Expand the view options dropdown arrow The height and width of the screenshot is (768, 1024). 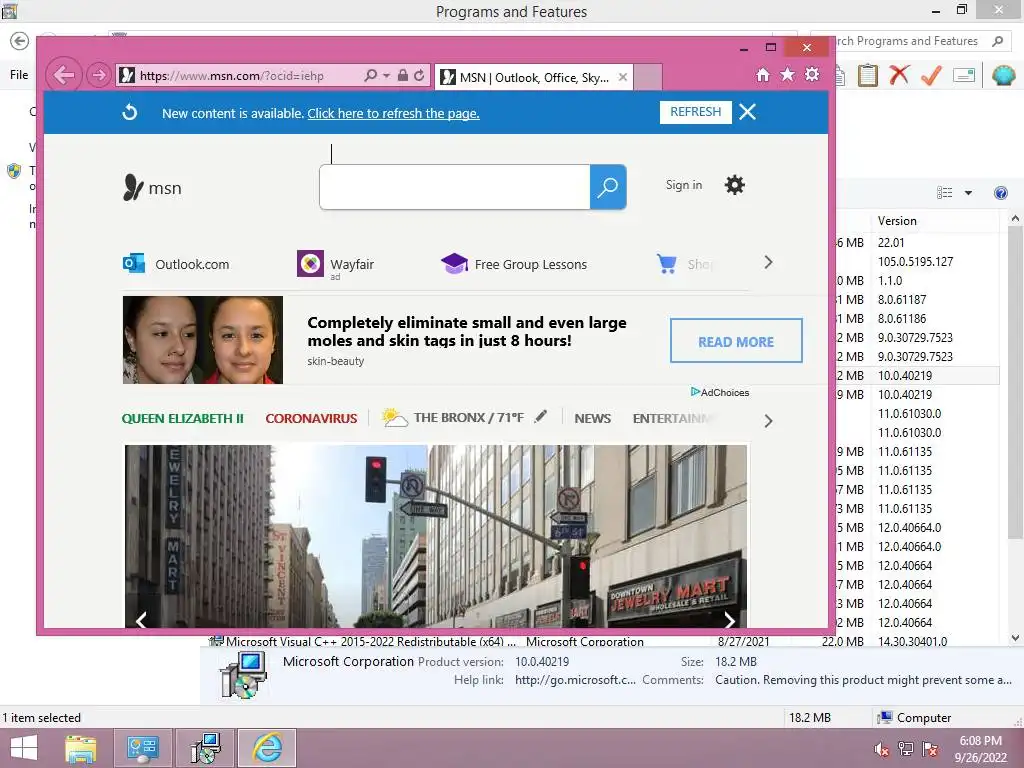pyautogui.click(x=968, y=193)
